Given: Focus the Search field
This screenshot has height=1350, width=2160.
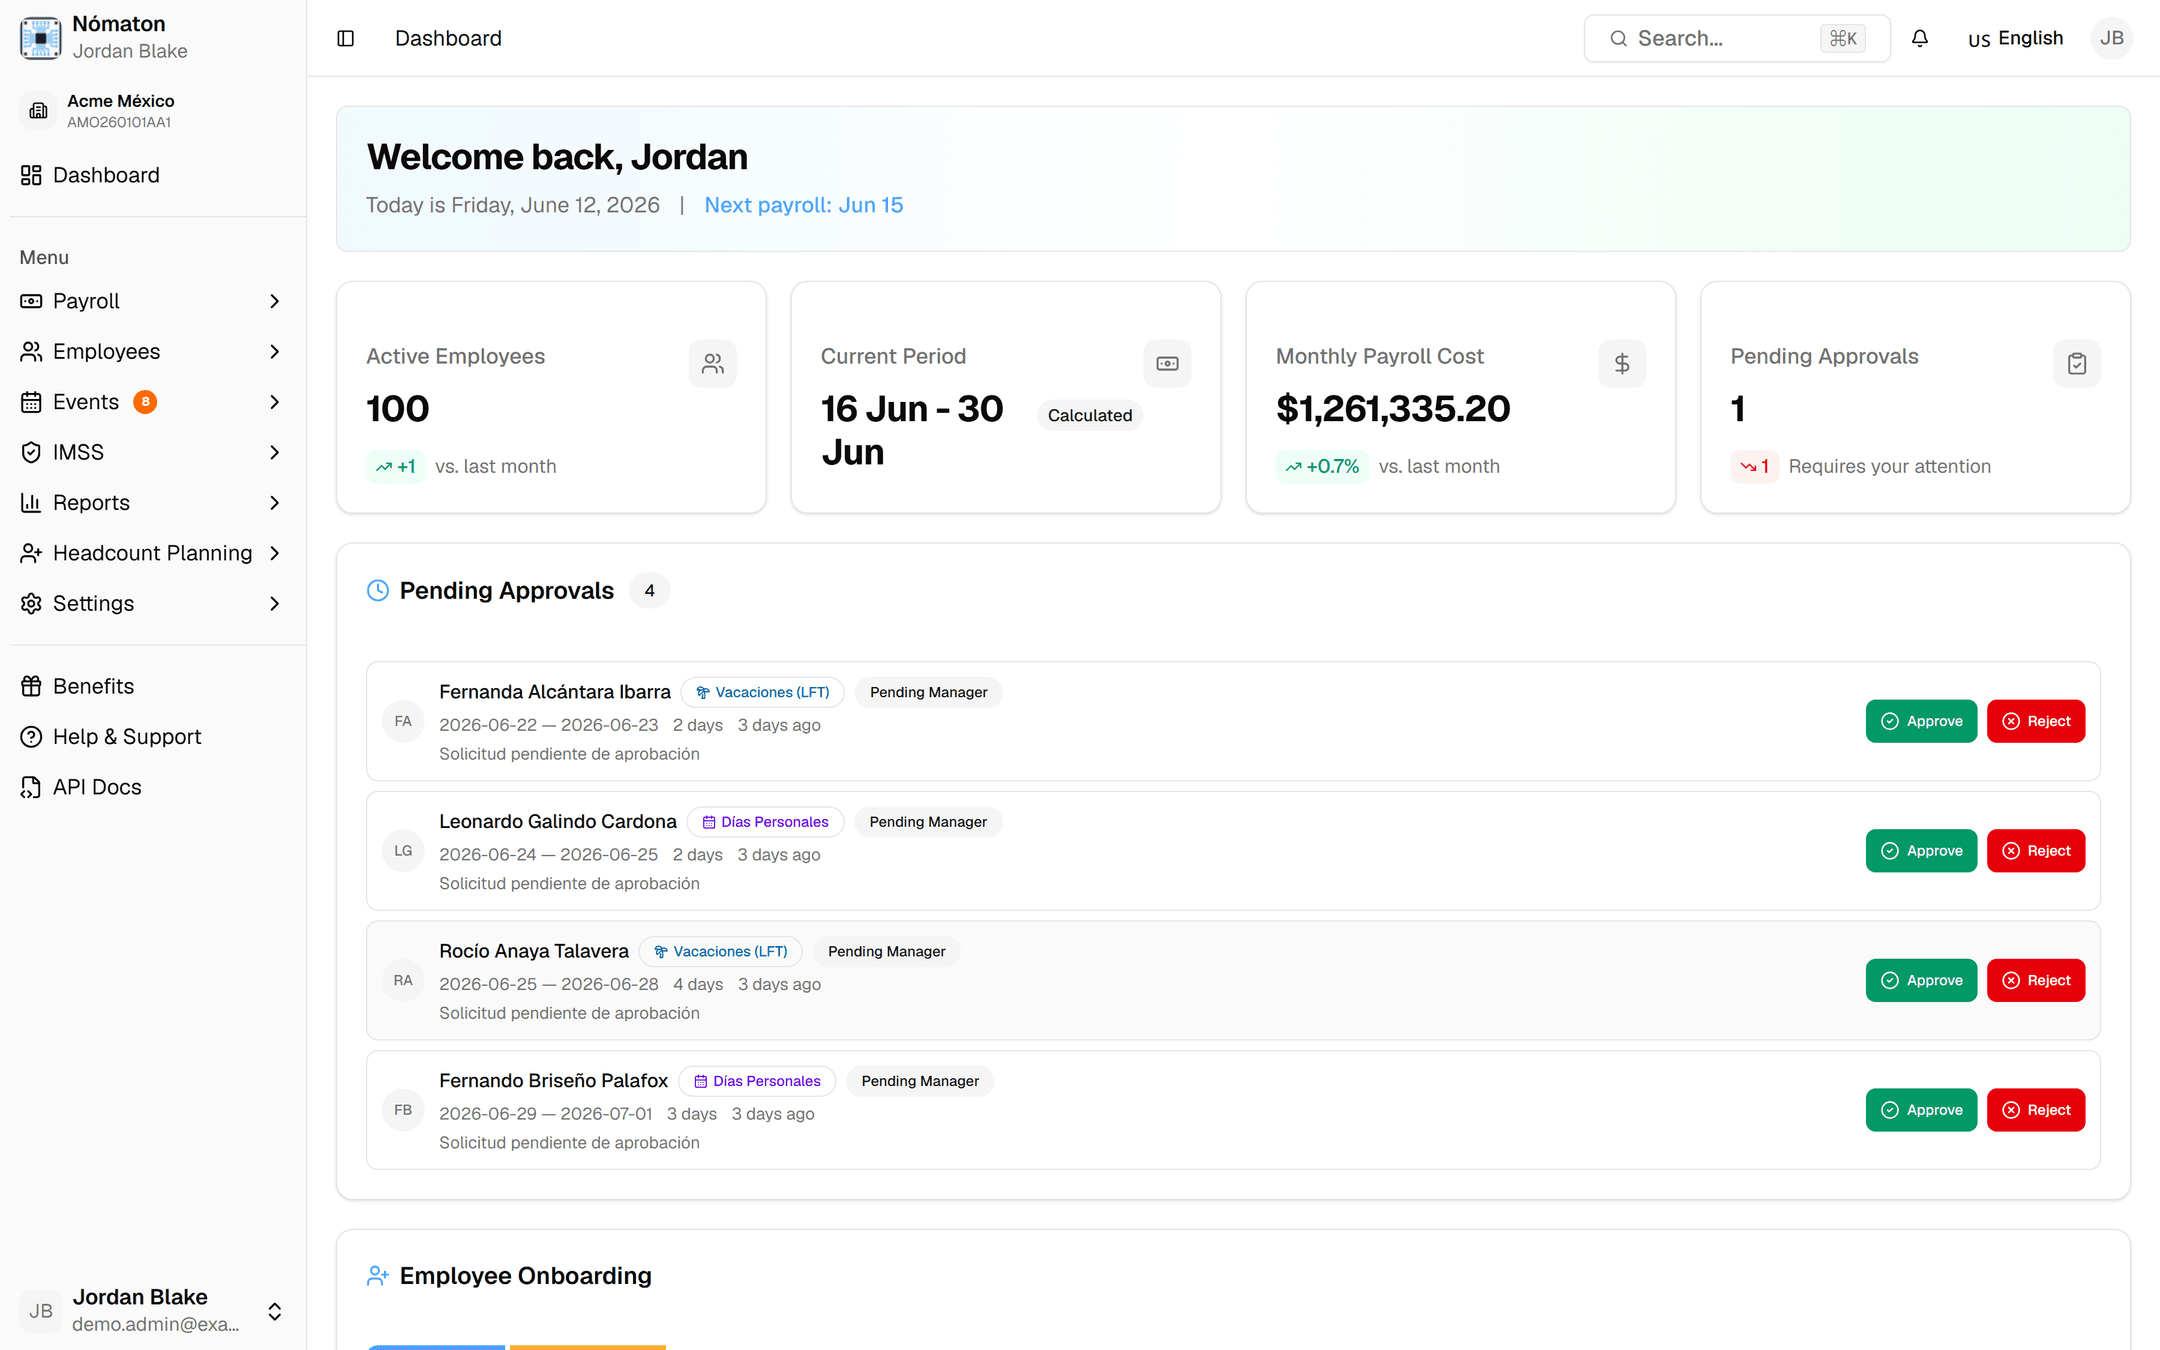Looking at the screenshot, I should tap(1737, 38).
